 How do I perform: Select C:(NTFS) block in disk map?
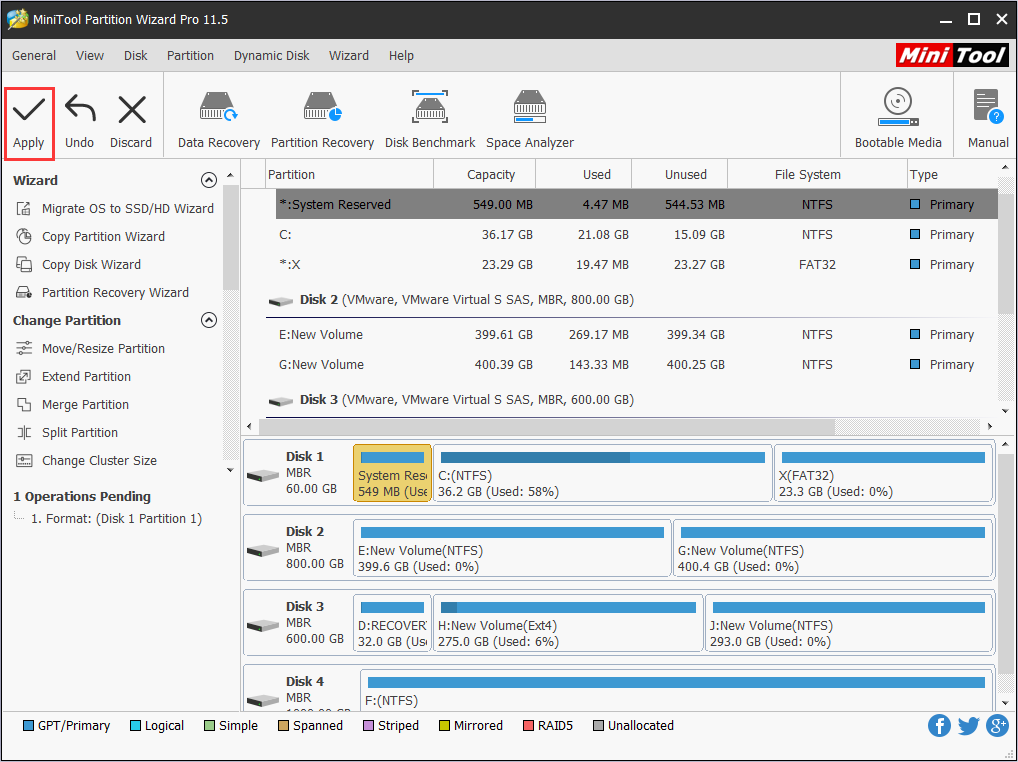(x=602, y=473)
